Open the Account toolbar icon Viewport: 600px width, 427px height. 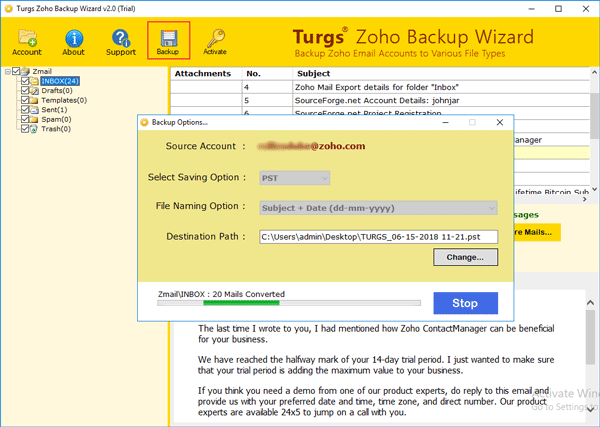click(27, 42)
